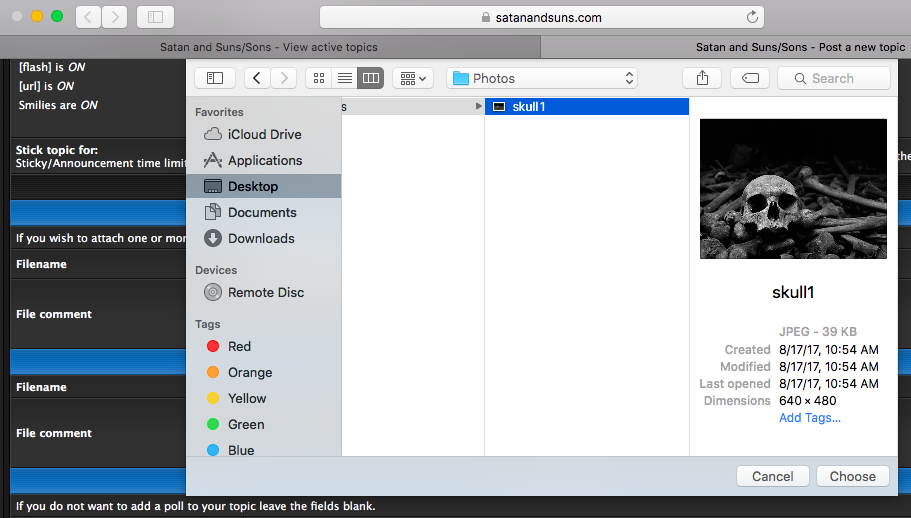
Task: Select the Red tag in sidebar
Action: (x=240, y=346)
